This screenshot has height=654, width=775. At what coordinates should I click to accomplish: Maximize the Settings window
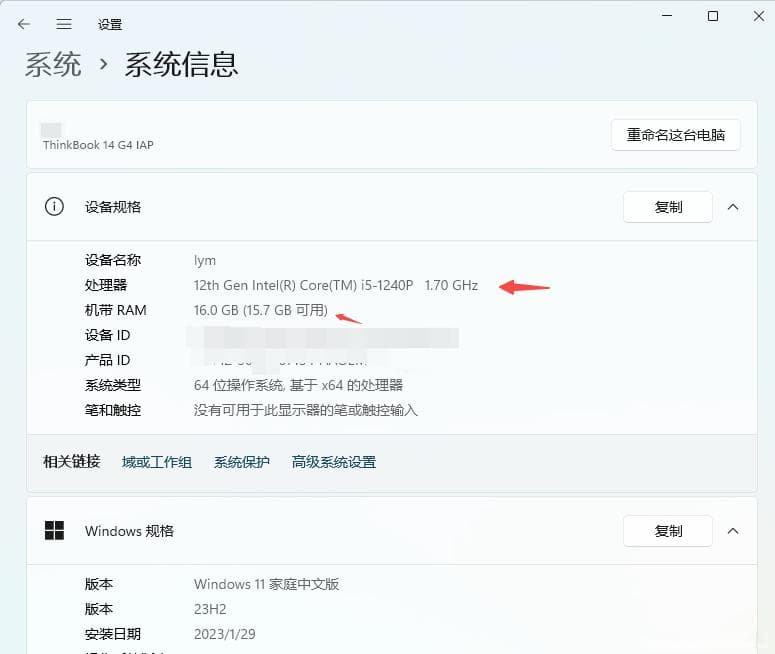[713, 16]
